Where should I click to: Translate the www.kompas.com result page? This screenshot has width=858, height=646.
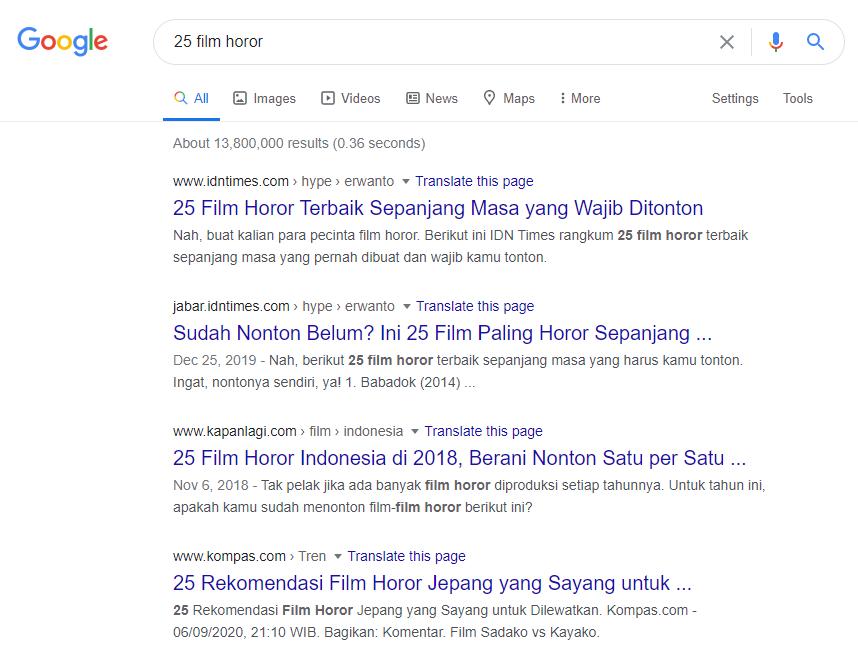(406, 556)
